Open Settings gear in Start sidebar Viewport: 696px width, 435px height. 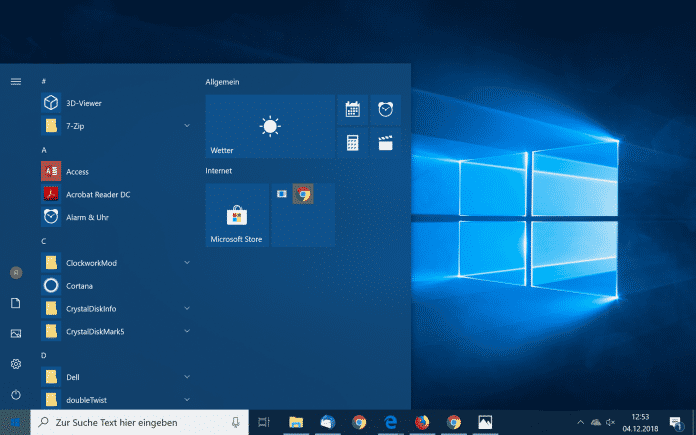(x=15, y=364)
